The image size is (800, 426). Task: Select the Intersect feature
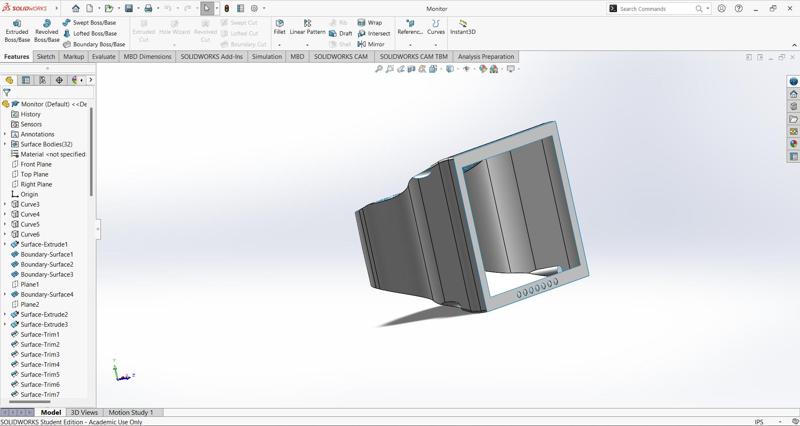pyautogui.click(x=374, y=33)
